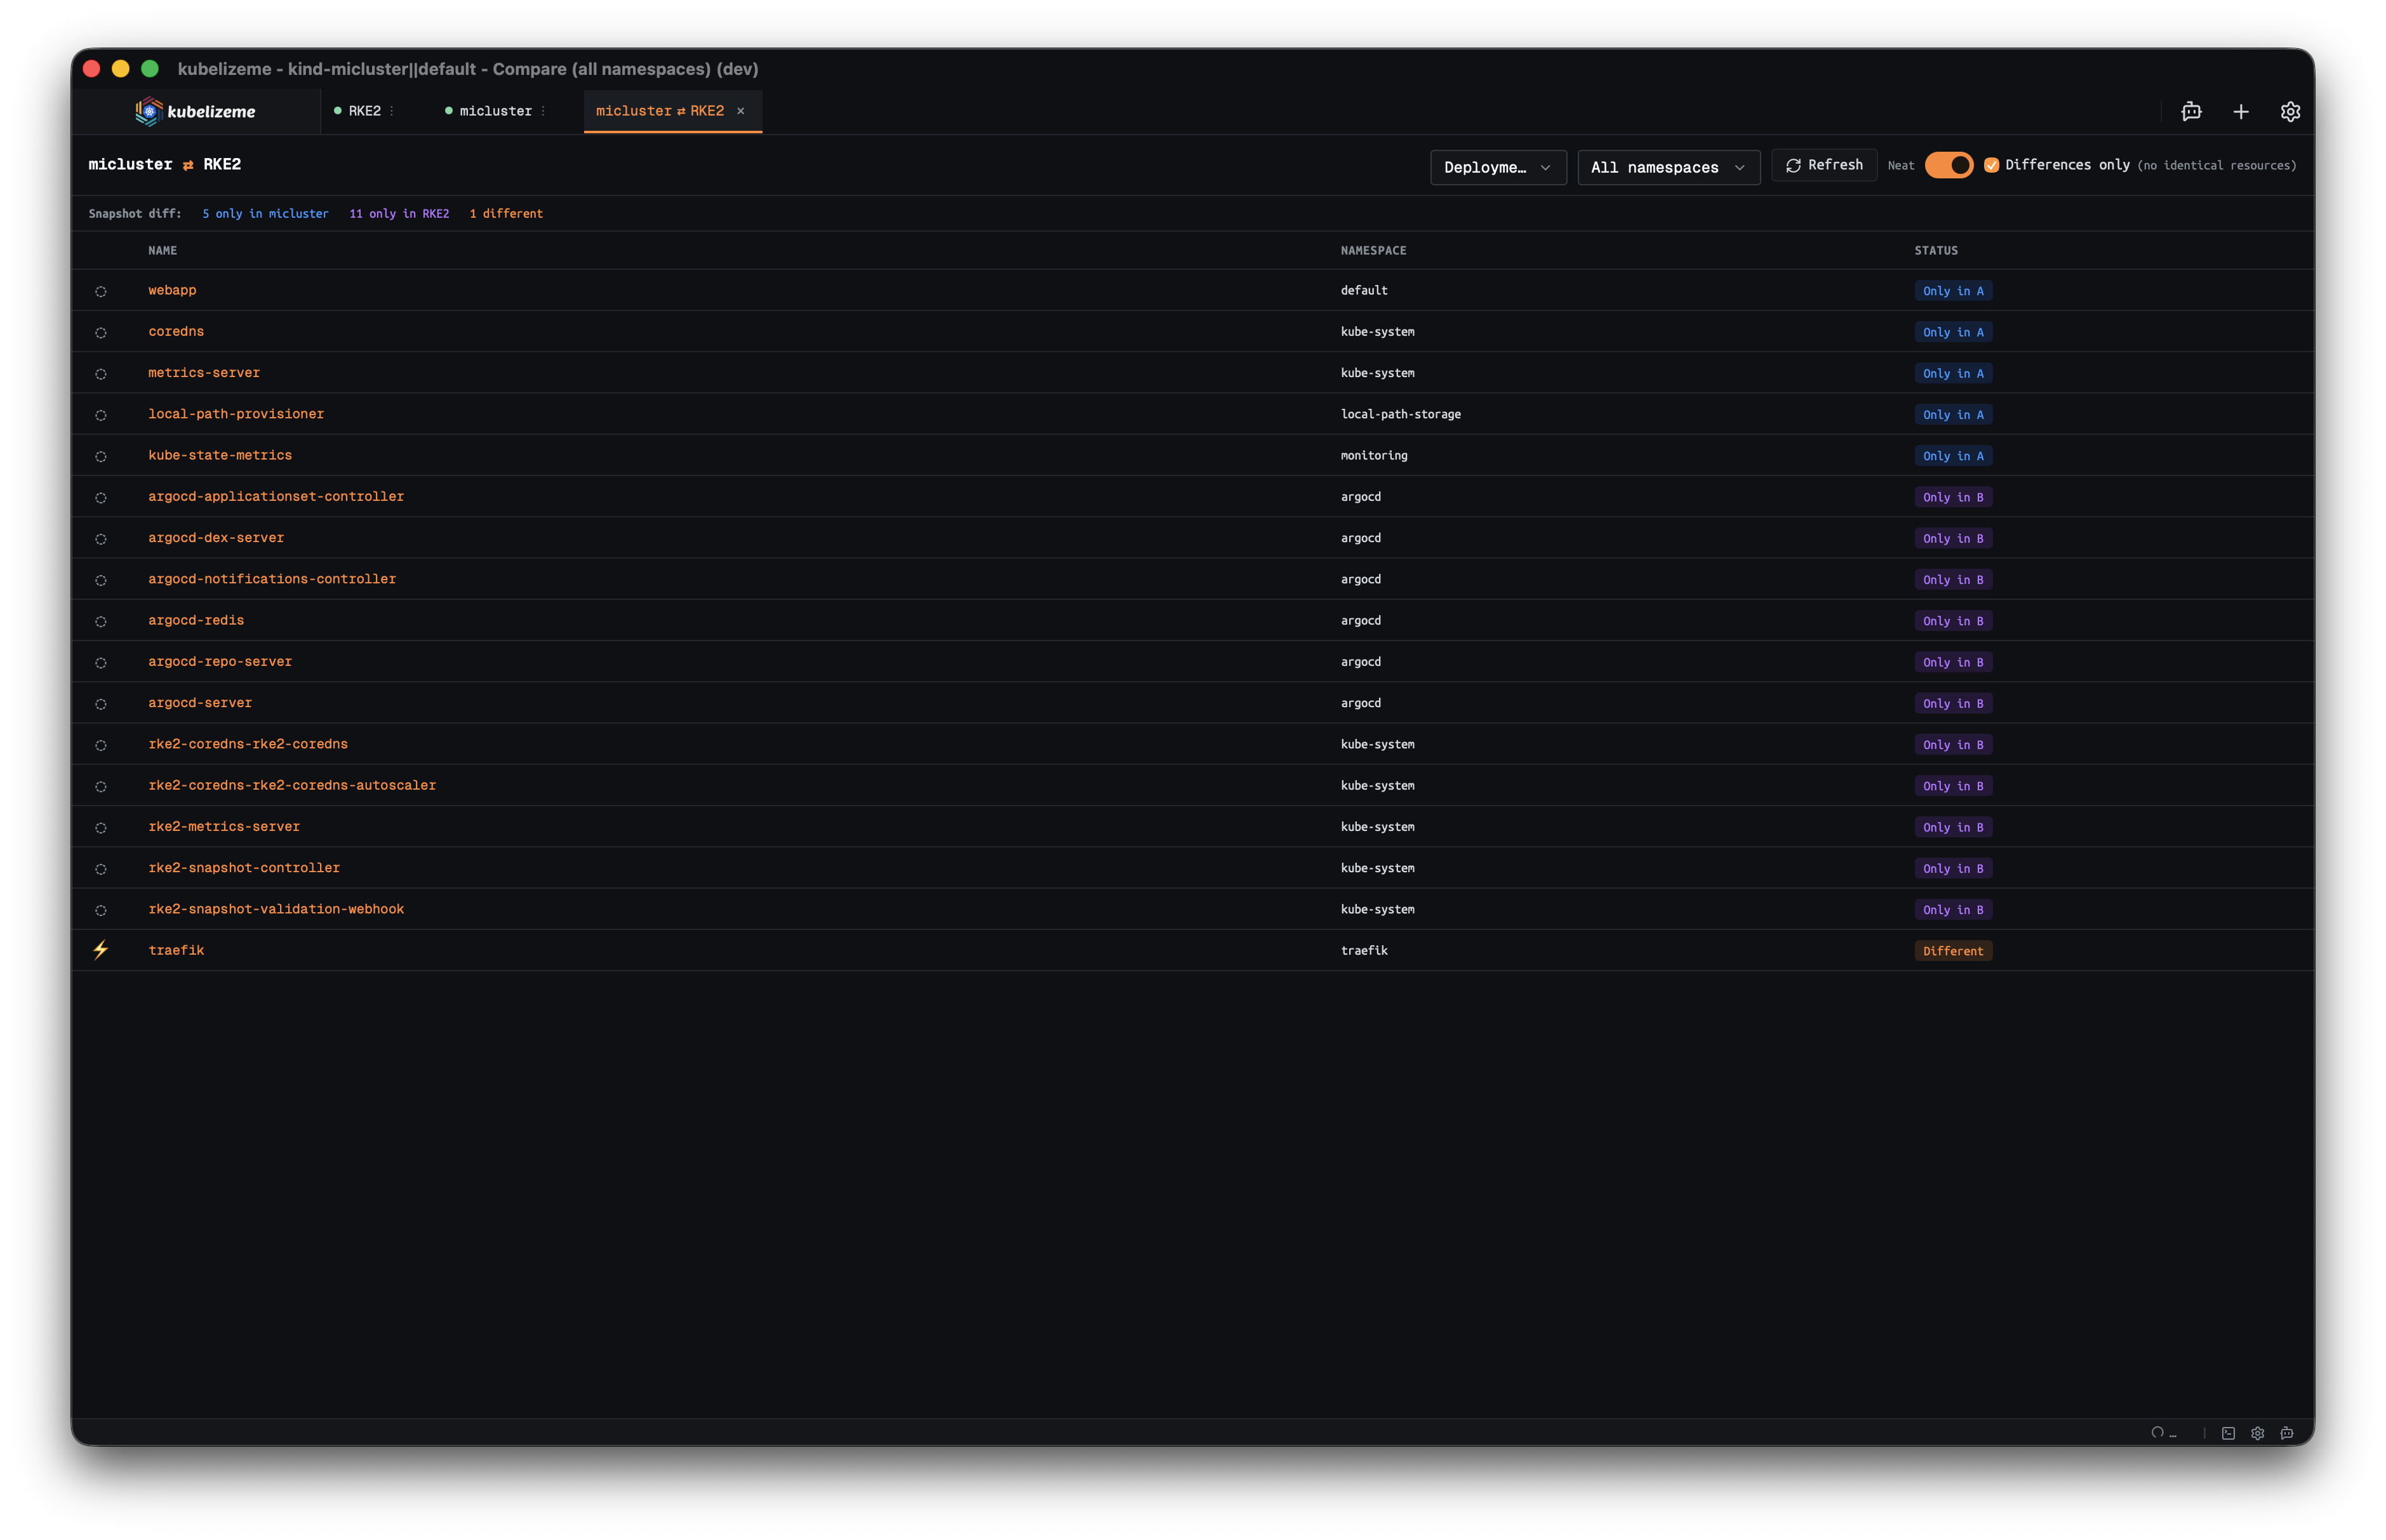Open the AI assistant robot icon in top bar
The width and height of the screenshot is (2386, 1540).
2191,111
